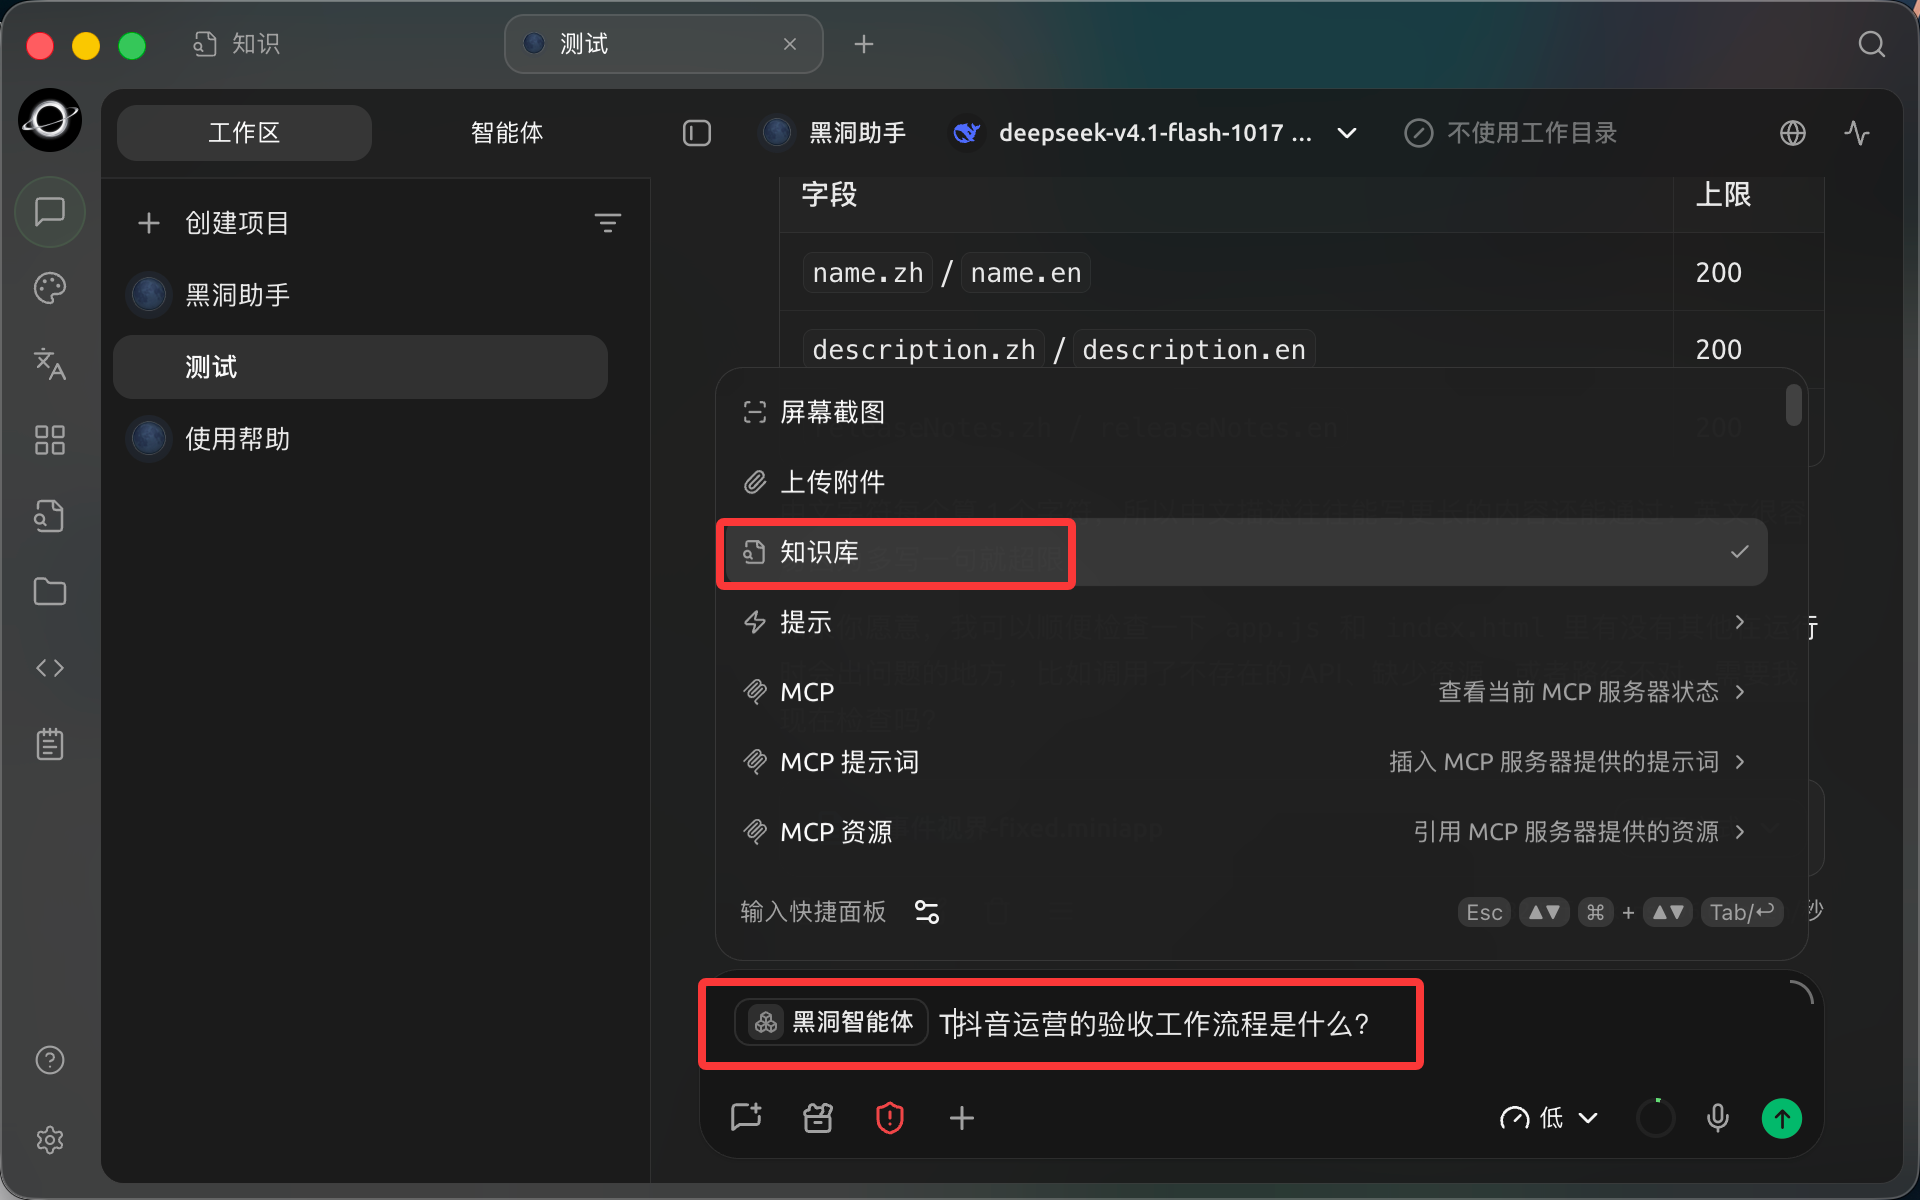Image resolution: width=1920 pixels, height=1200 pixels.
Task: Send message with green arrow button
Action: point(1782,1118)
